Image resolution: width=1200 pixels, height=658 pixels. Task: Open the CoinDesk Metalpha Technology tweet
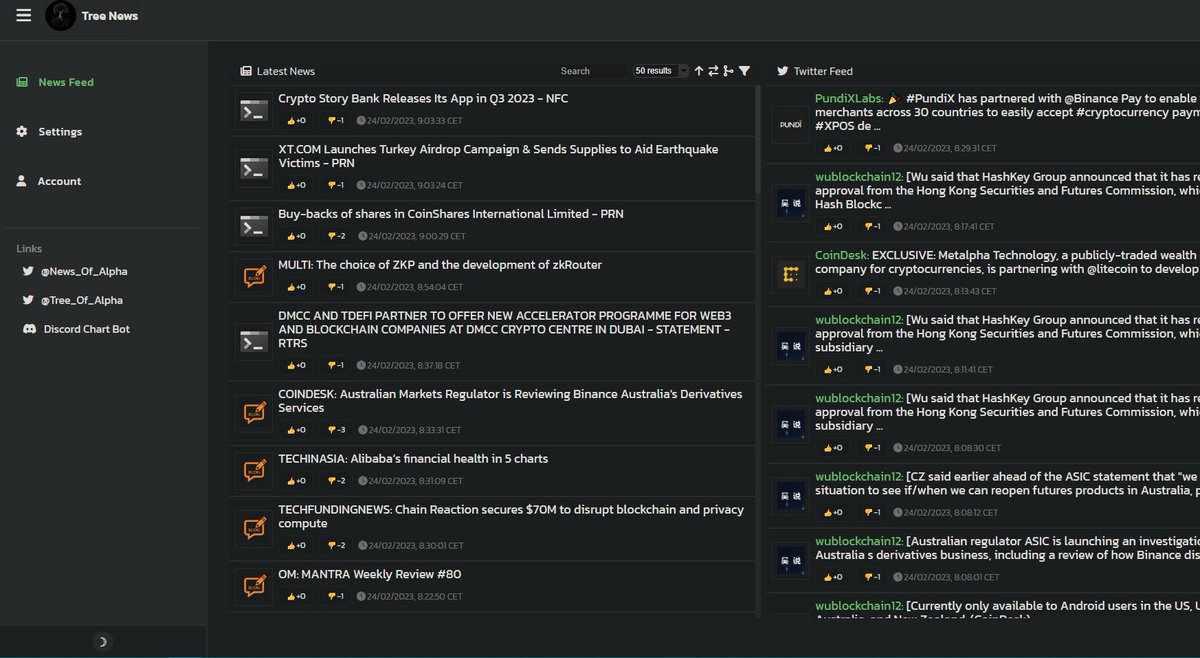(x=1007, y=262)
